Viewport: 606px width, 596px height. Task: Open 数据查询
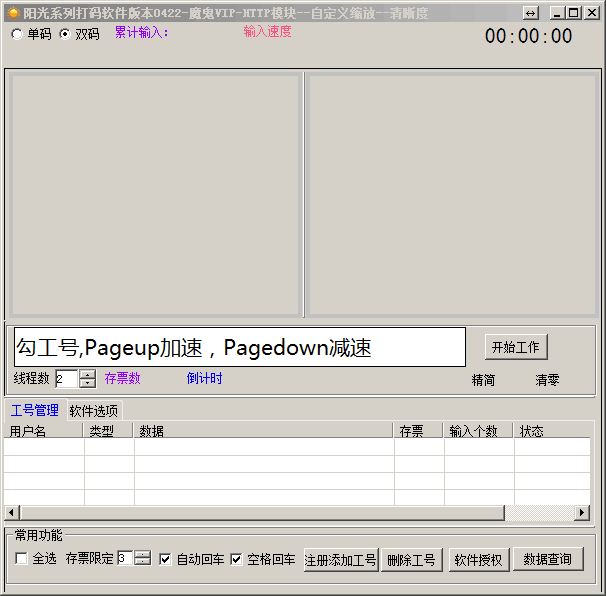[x=548, y=559]
